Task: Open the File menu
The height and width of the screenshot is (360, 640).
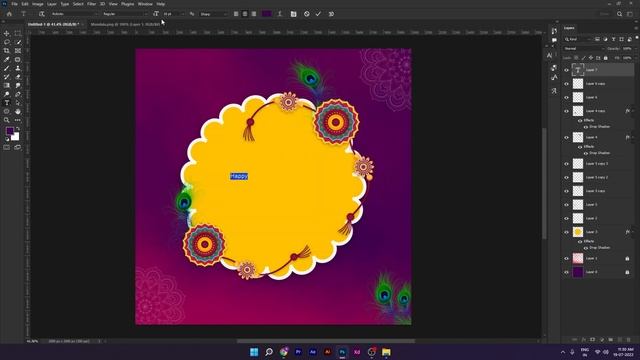Action: pyautogui.click(x=14, y=4)
